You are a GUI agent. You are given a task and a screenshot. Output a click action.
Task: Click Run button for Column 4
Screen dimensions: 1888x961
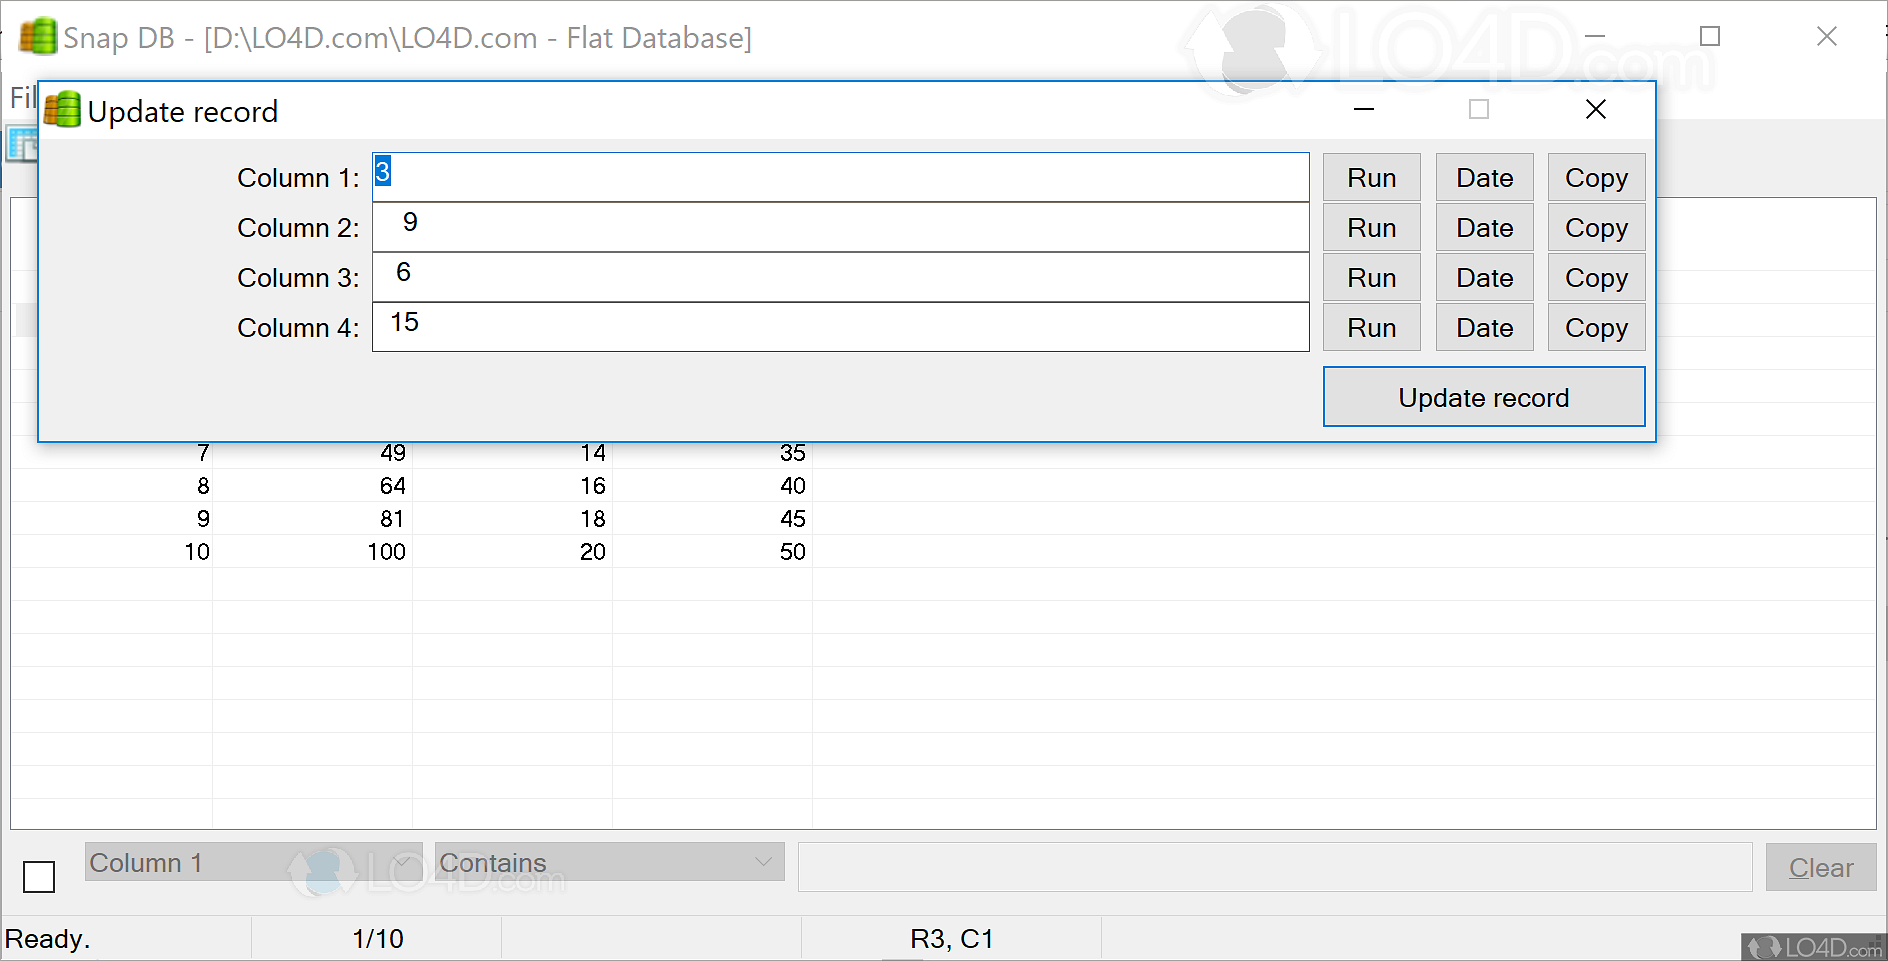click(1371, 328)
